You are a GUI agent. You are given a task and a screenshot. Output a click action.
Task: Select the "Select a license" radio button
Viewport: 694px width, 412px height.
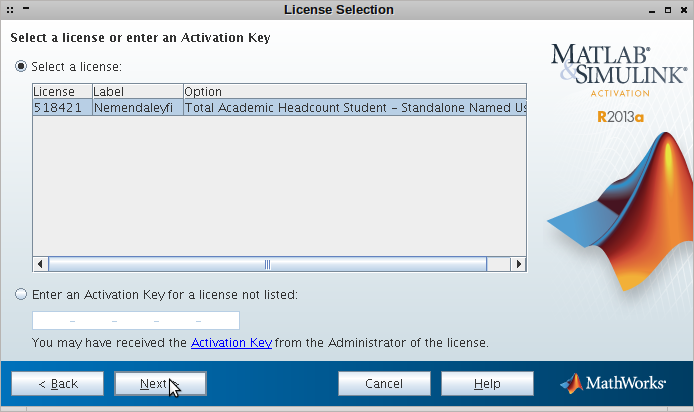[21, 66]
